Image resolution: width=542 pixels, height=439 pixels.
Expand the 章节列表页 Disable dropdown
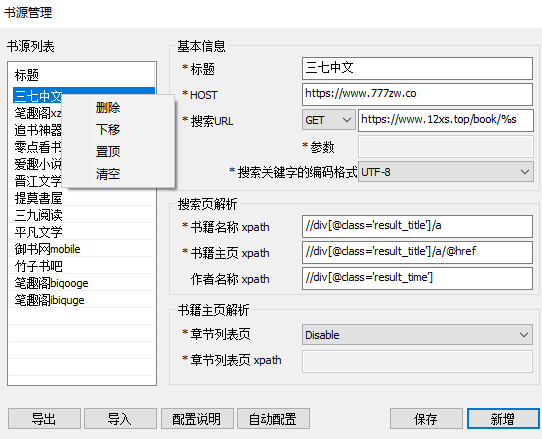[x=417, y=335]
